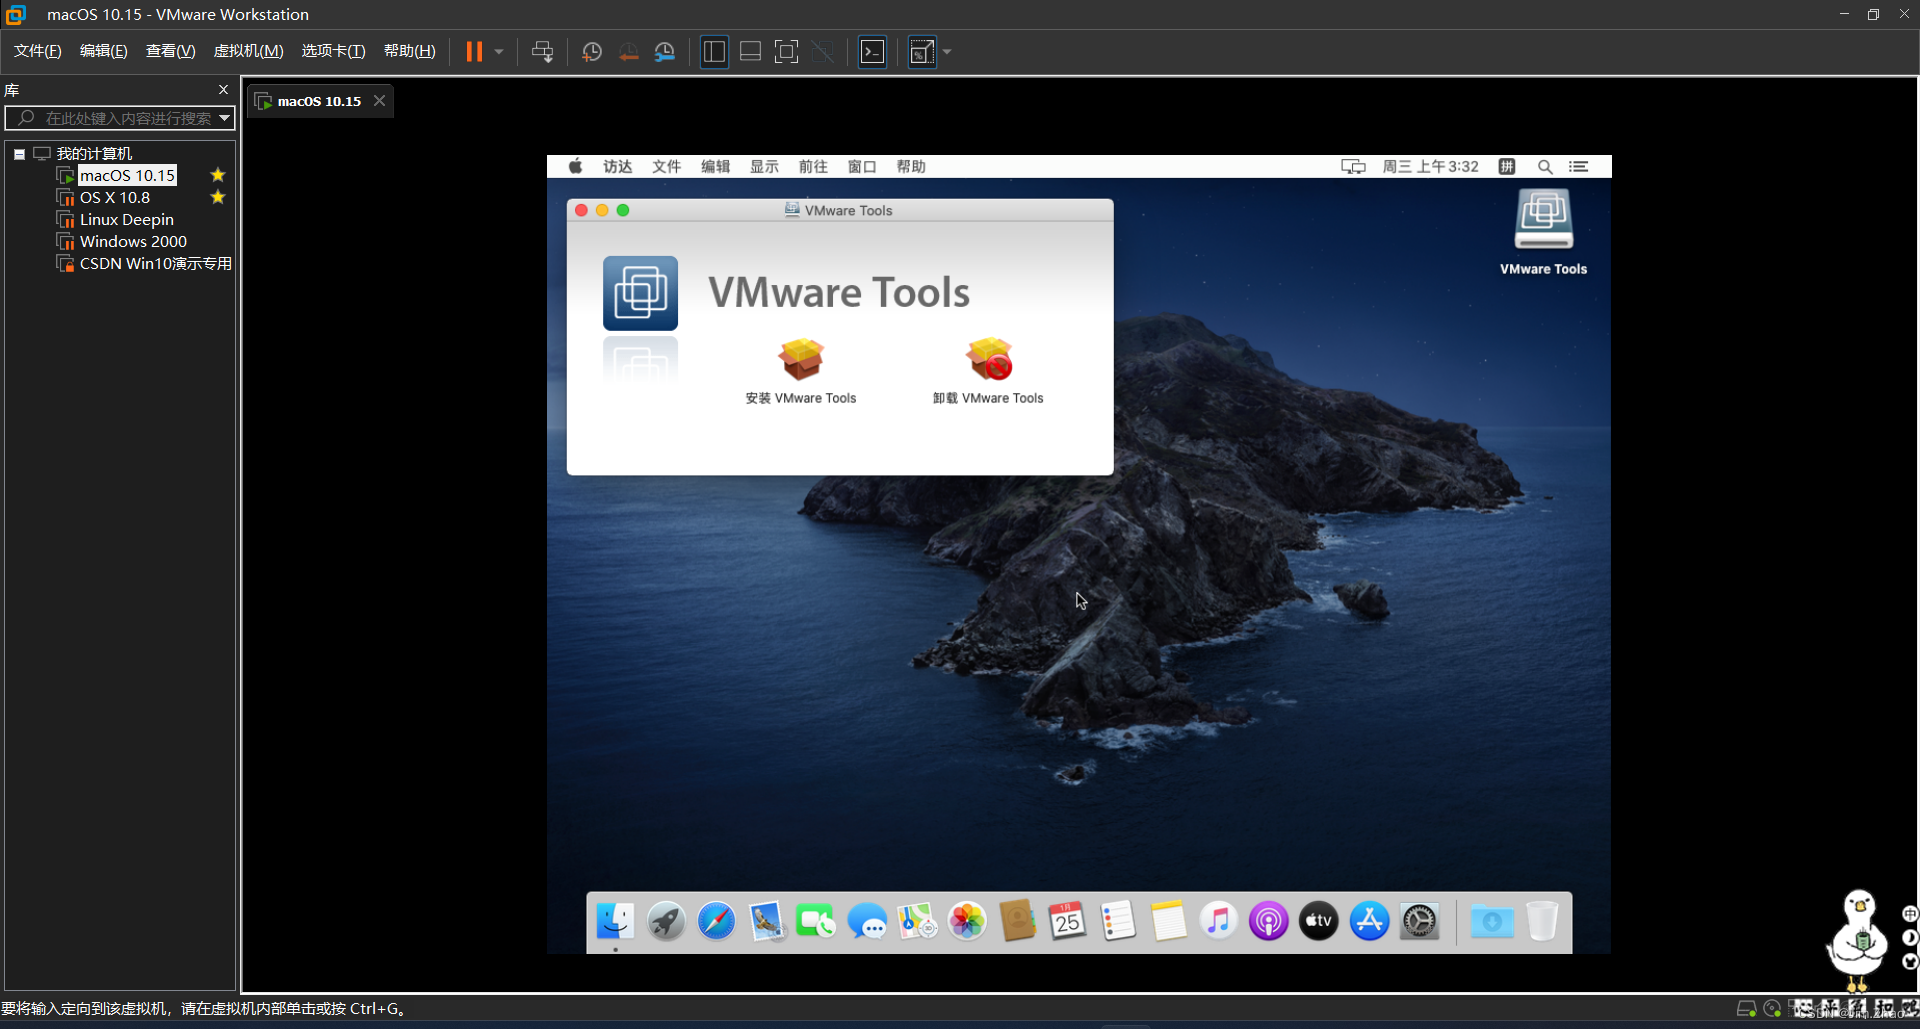Select Windows 2000 virtual machine
The height and width of the screenshot is (1029, 1920).
click(133, 242)
